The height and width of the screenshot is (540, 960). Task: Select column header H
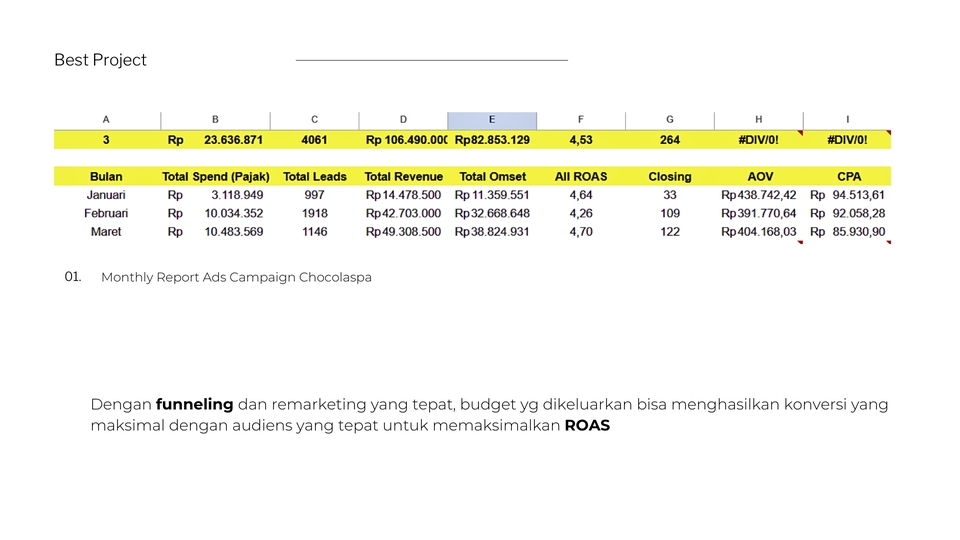759,120
